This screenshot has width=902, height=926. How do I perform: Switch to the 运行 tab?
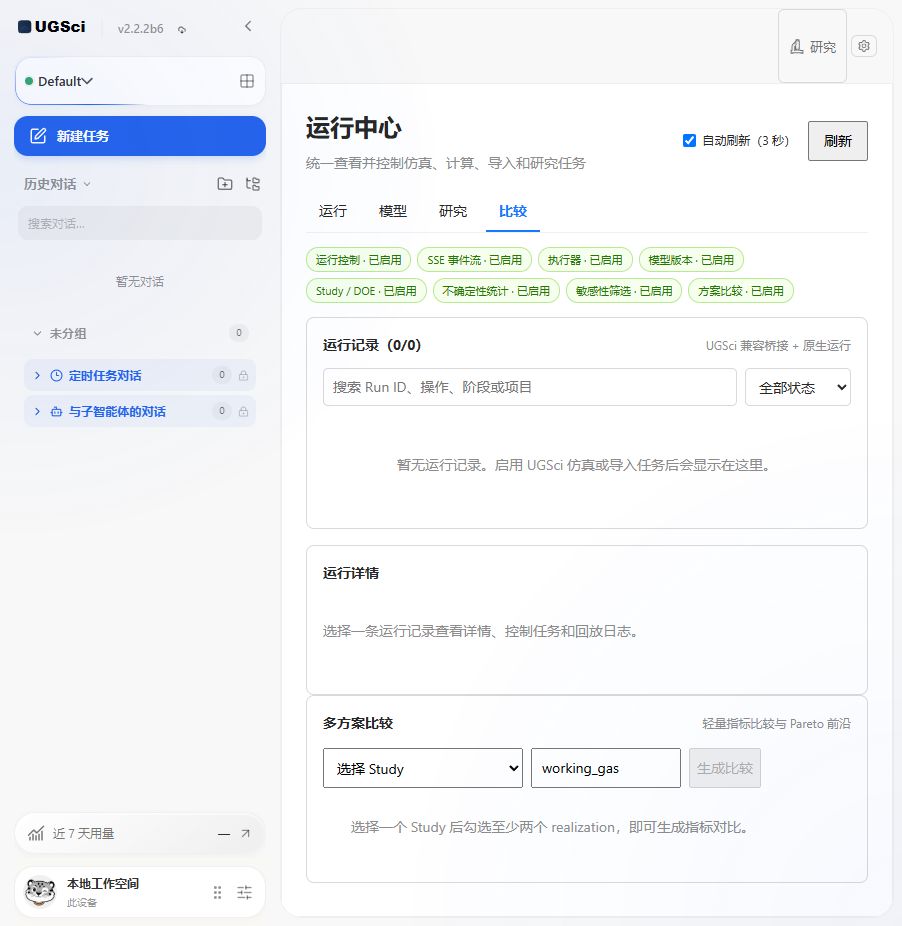[333, 211]
